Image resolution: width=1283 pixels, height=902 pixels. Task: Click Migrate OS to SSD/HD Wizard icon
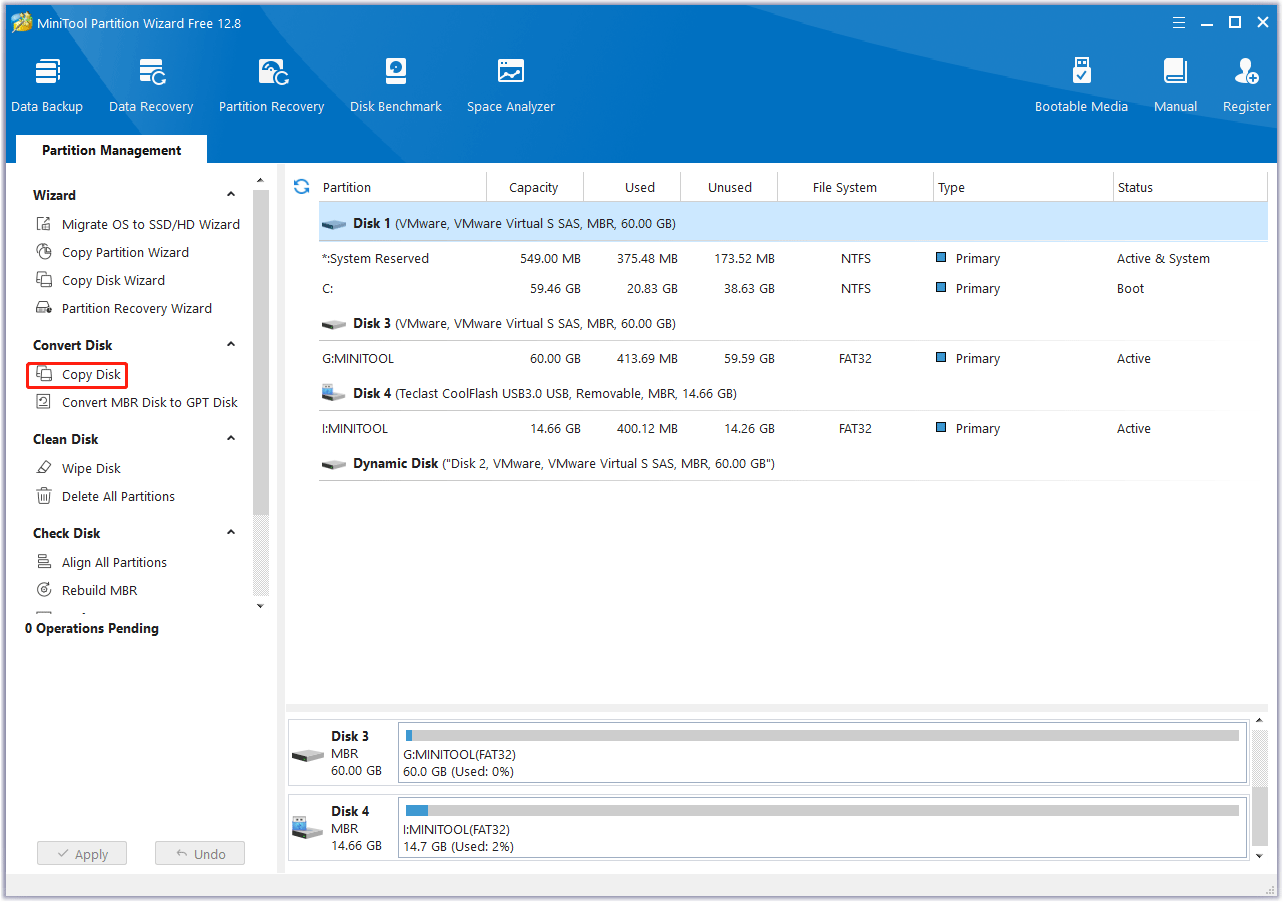click(x=44, y=224)
